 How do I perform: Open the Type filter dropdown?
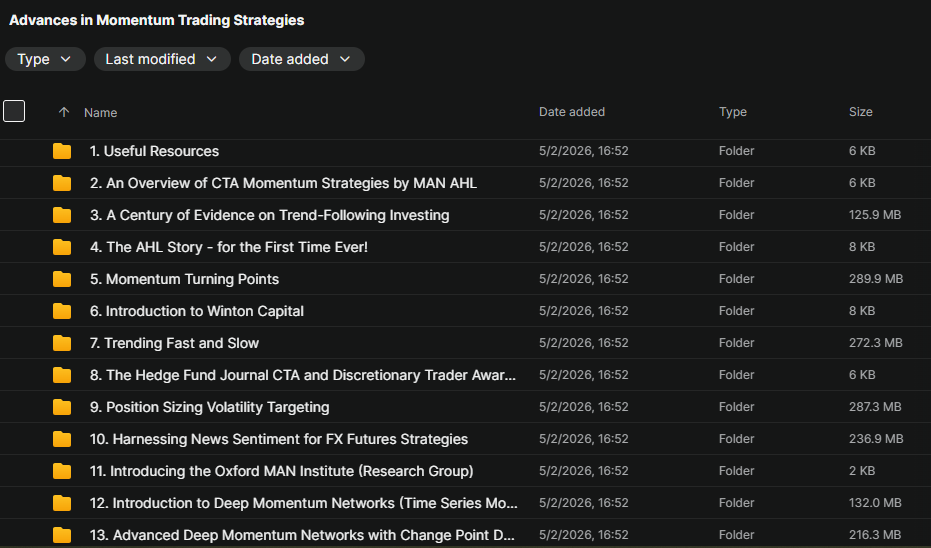[45, 59]
